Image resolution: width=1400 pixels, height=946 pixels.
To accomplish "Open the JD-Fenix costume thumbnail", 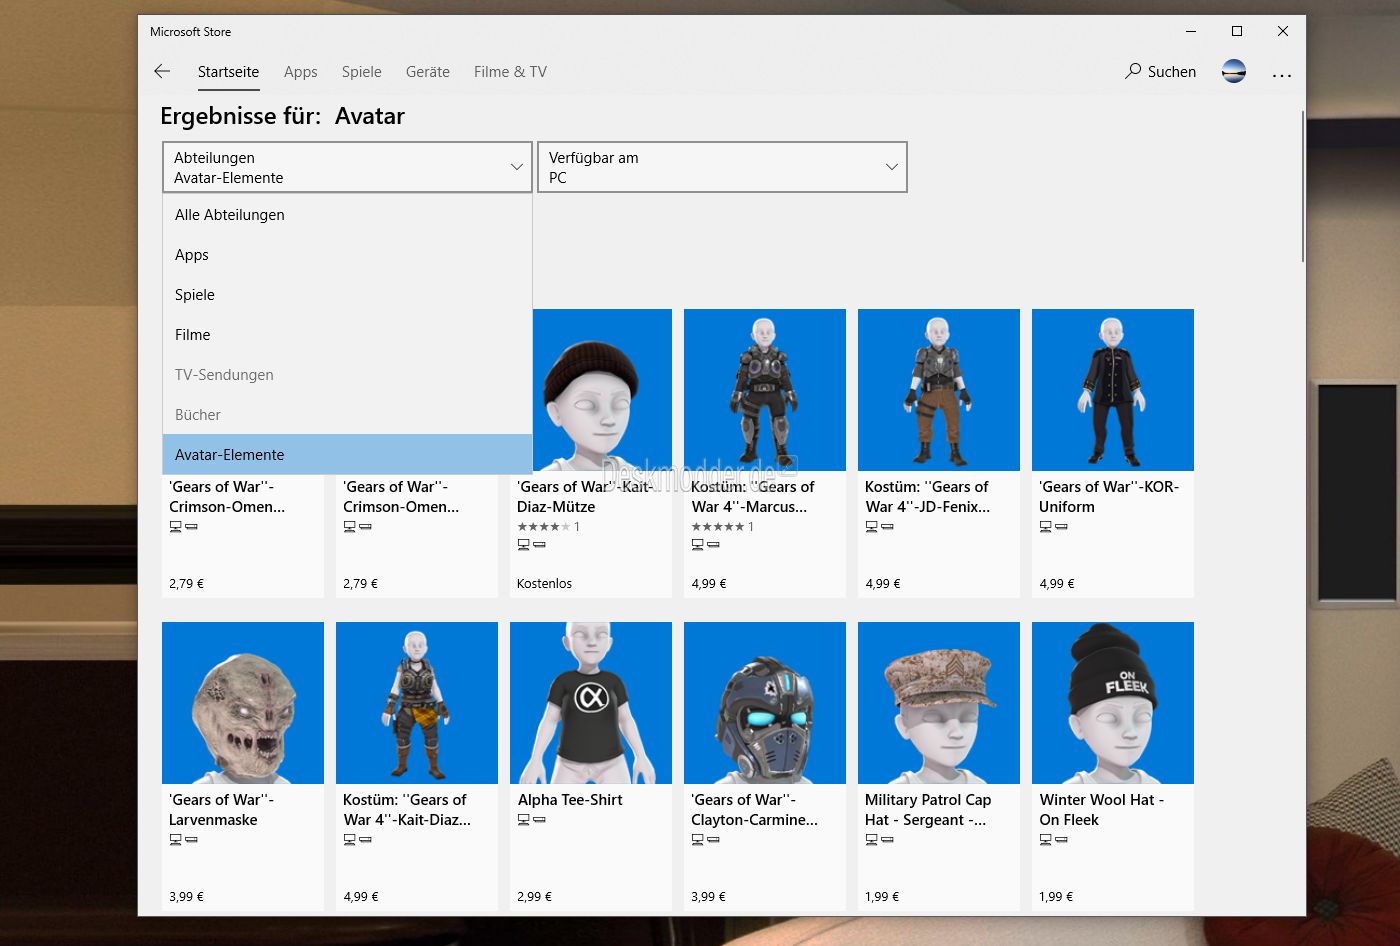I will (939, 390).
